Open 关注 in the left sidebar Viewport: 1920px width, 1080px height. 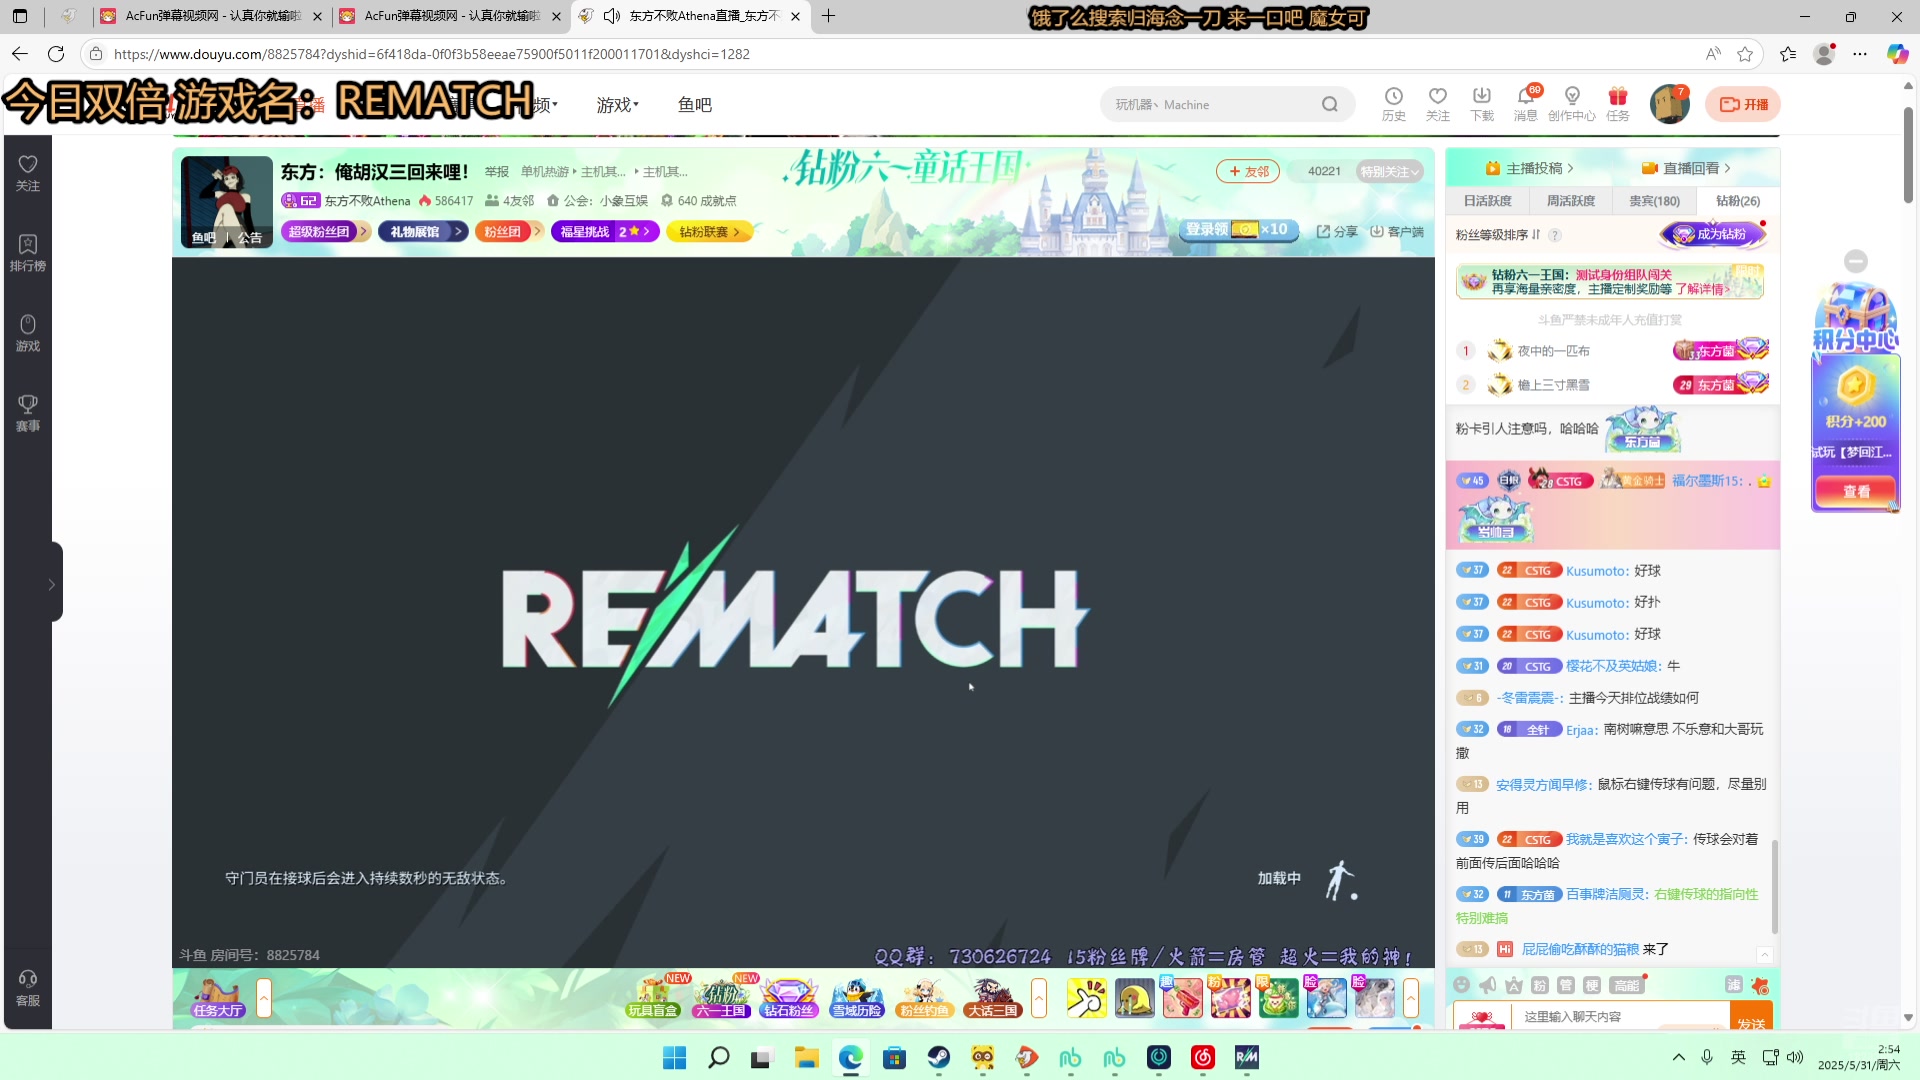tap(28, 173)
